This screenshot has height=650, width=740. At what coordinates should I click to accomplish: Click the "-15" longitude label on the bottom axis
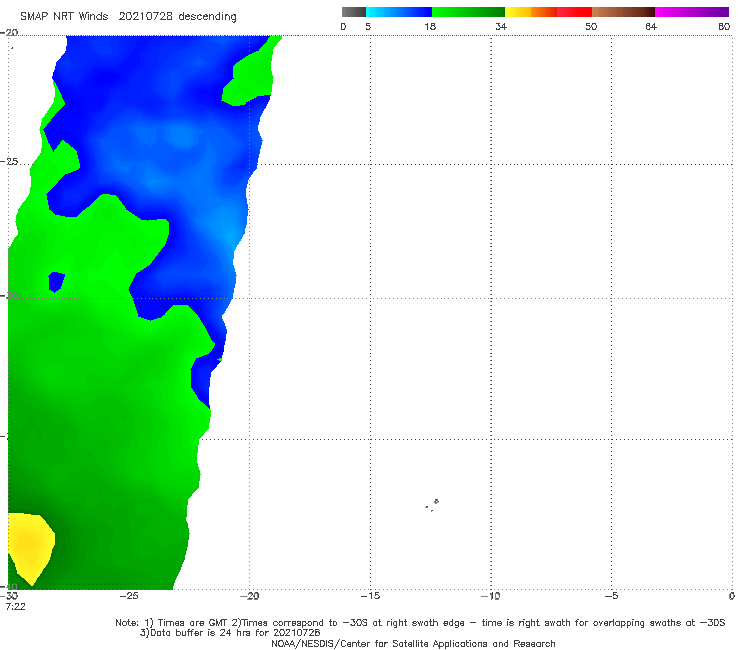click(x=370, y=596)
